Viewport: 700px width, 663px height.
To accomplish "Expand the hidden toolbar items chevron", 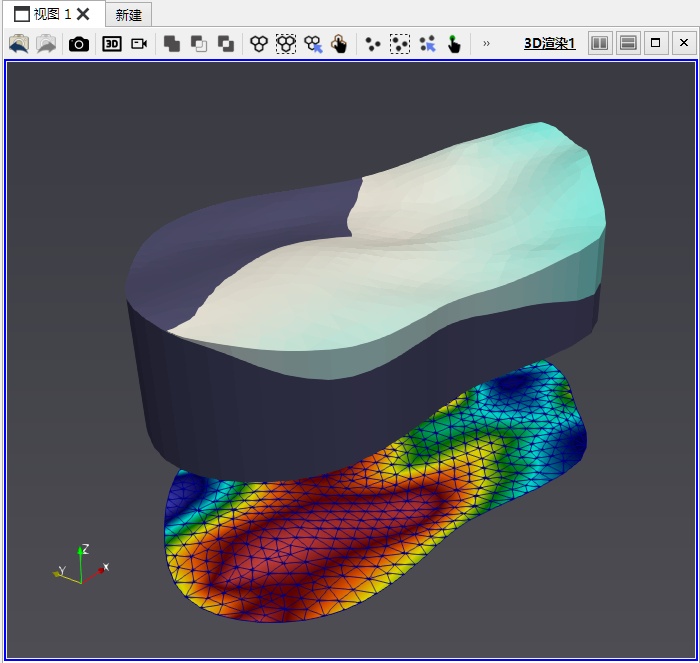I will (486, 43).
